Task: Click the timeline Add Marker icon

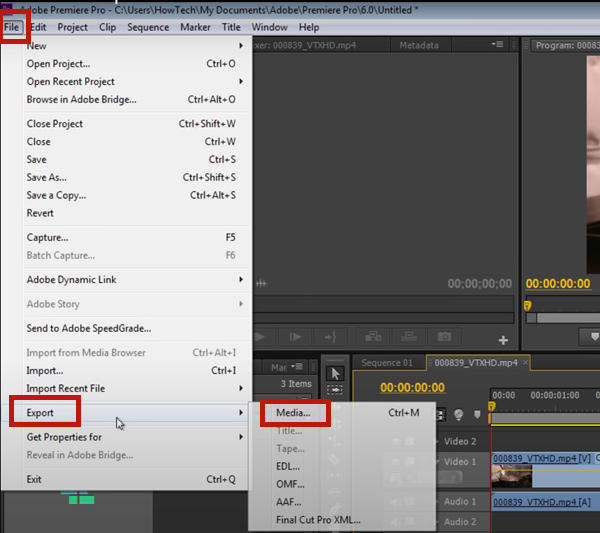Action: tap(477, 414)
